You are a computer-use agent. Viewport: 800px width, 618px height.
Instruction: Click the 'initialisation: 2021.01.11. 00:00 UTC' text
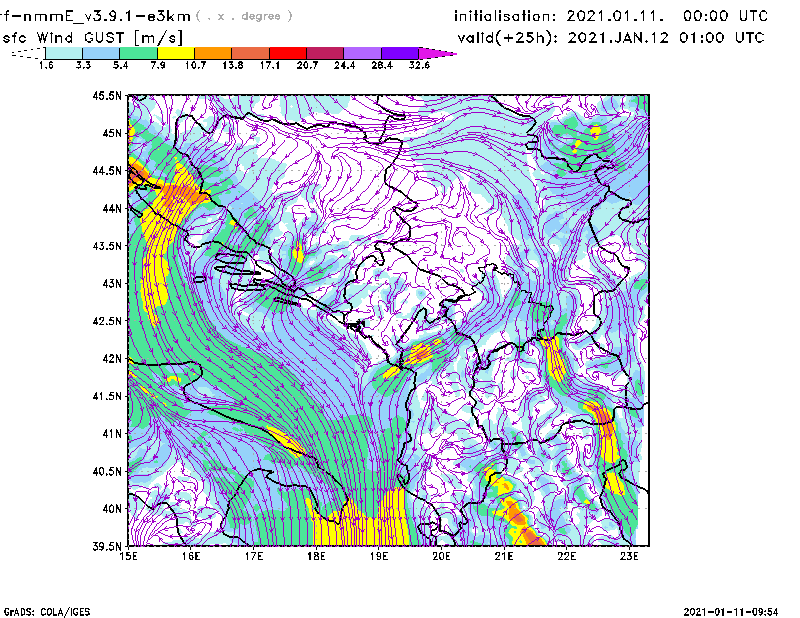pyautogui.click(x=611, y=16)
